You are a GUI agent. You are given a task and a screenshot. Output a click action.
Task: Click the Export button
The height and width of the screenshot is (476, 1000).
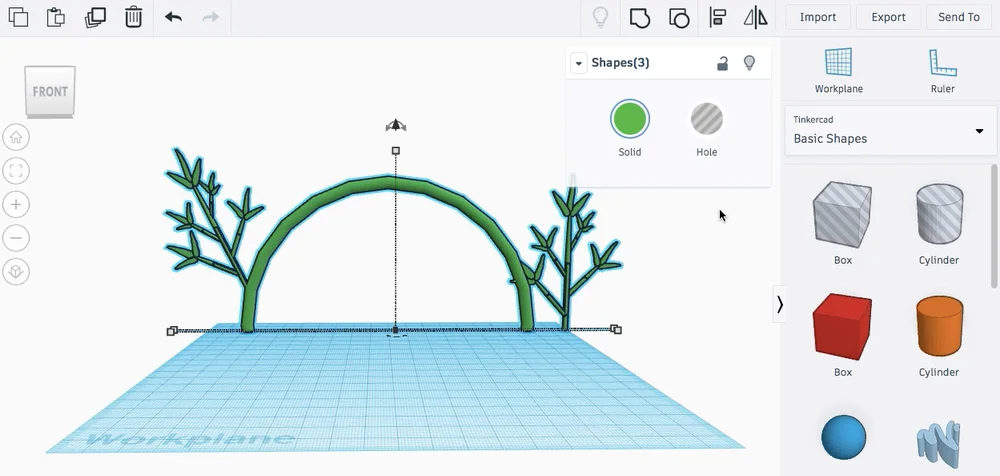coord(888,17)
